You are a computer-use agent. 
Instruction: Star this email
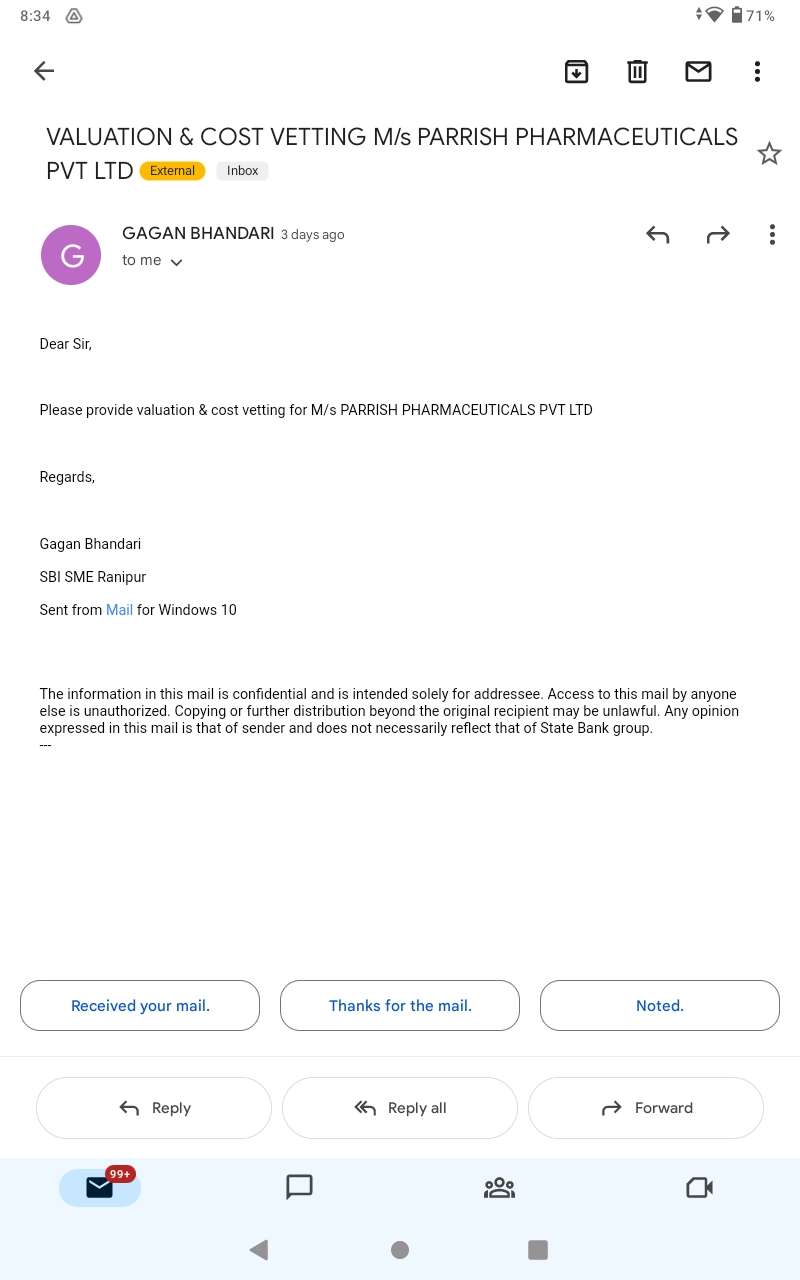click(x=768, y=154)
